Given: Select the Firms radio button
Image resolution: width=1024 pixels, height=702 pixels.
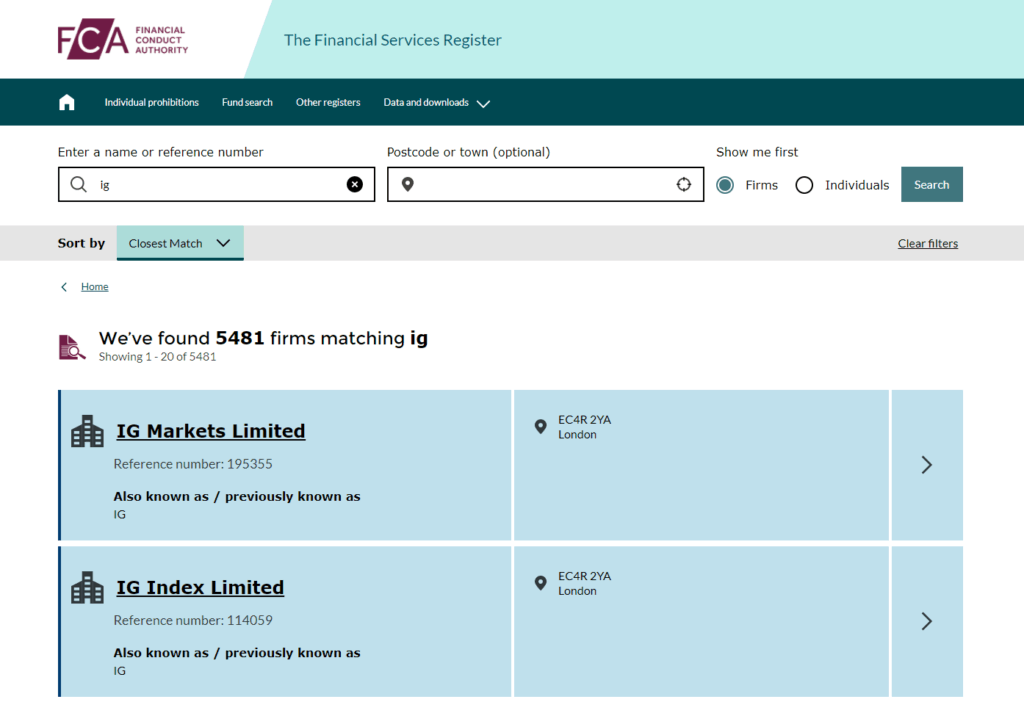Looking at the screenshot, I should pos(725,185).
